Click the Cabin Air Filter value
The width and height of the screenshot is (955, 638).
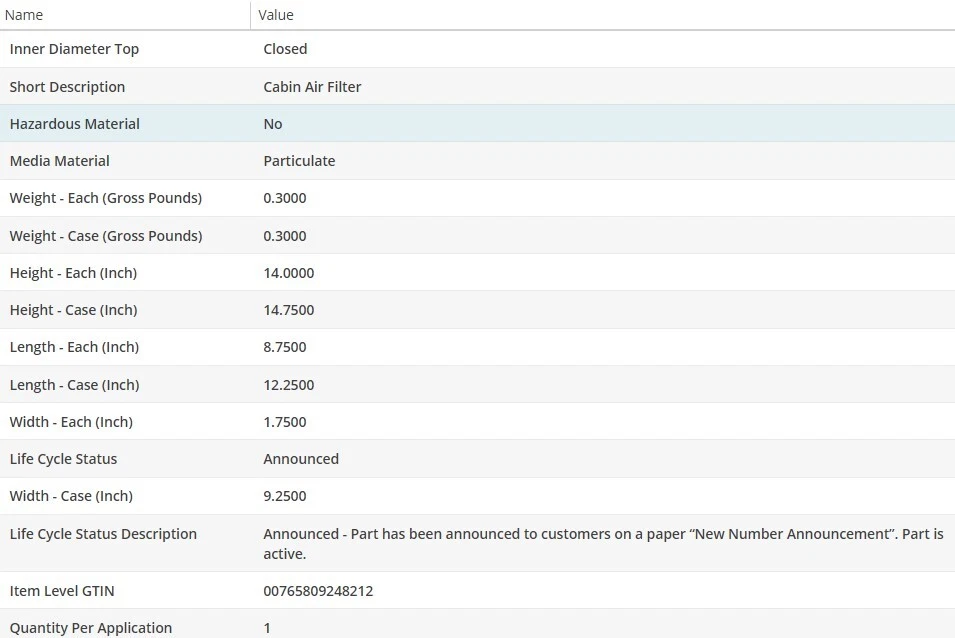pos(312,87)
